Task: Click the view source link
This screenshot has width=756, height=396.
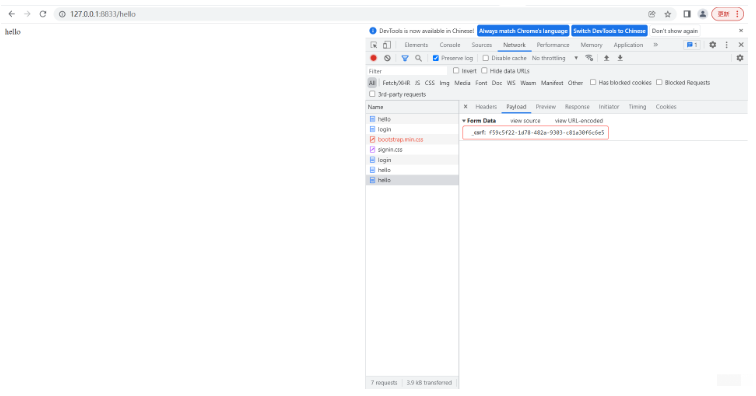Action: tap(525, 121)
